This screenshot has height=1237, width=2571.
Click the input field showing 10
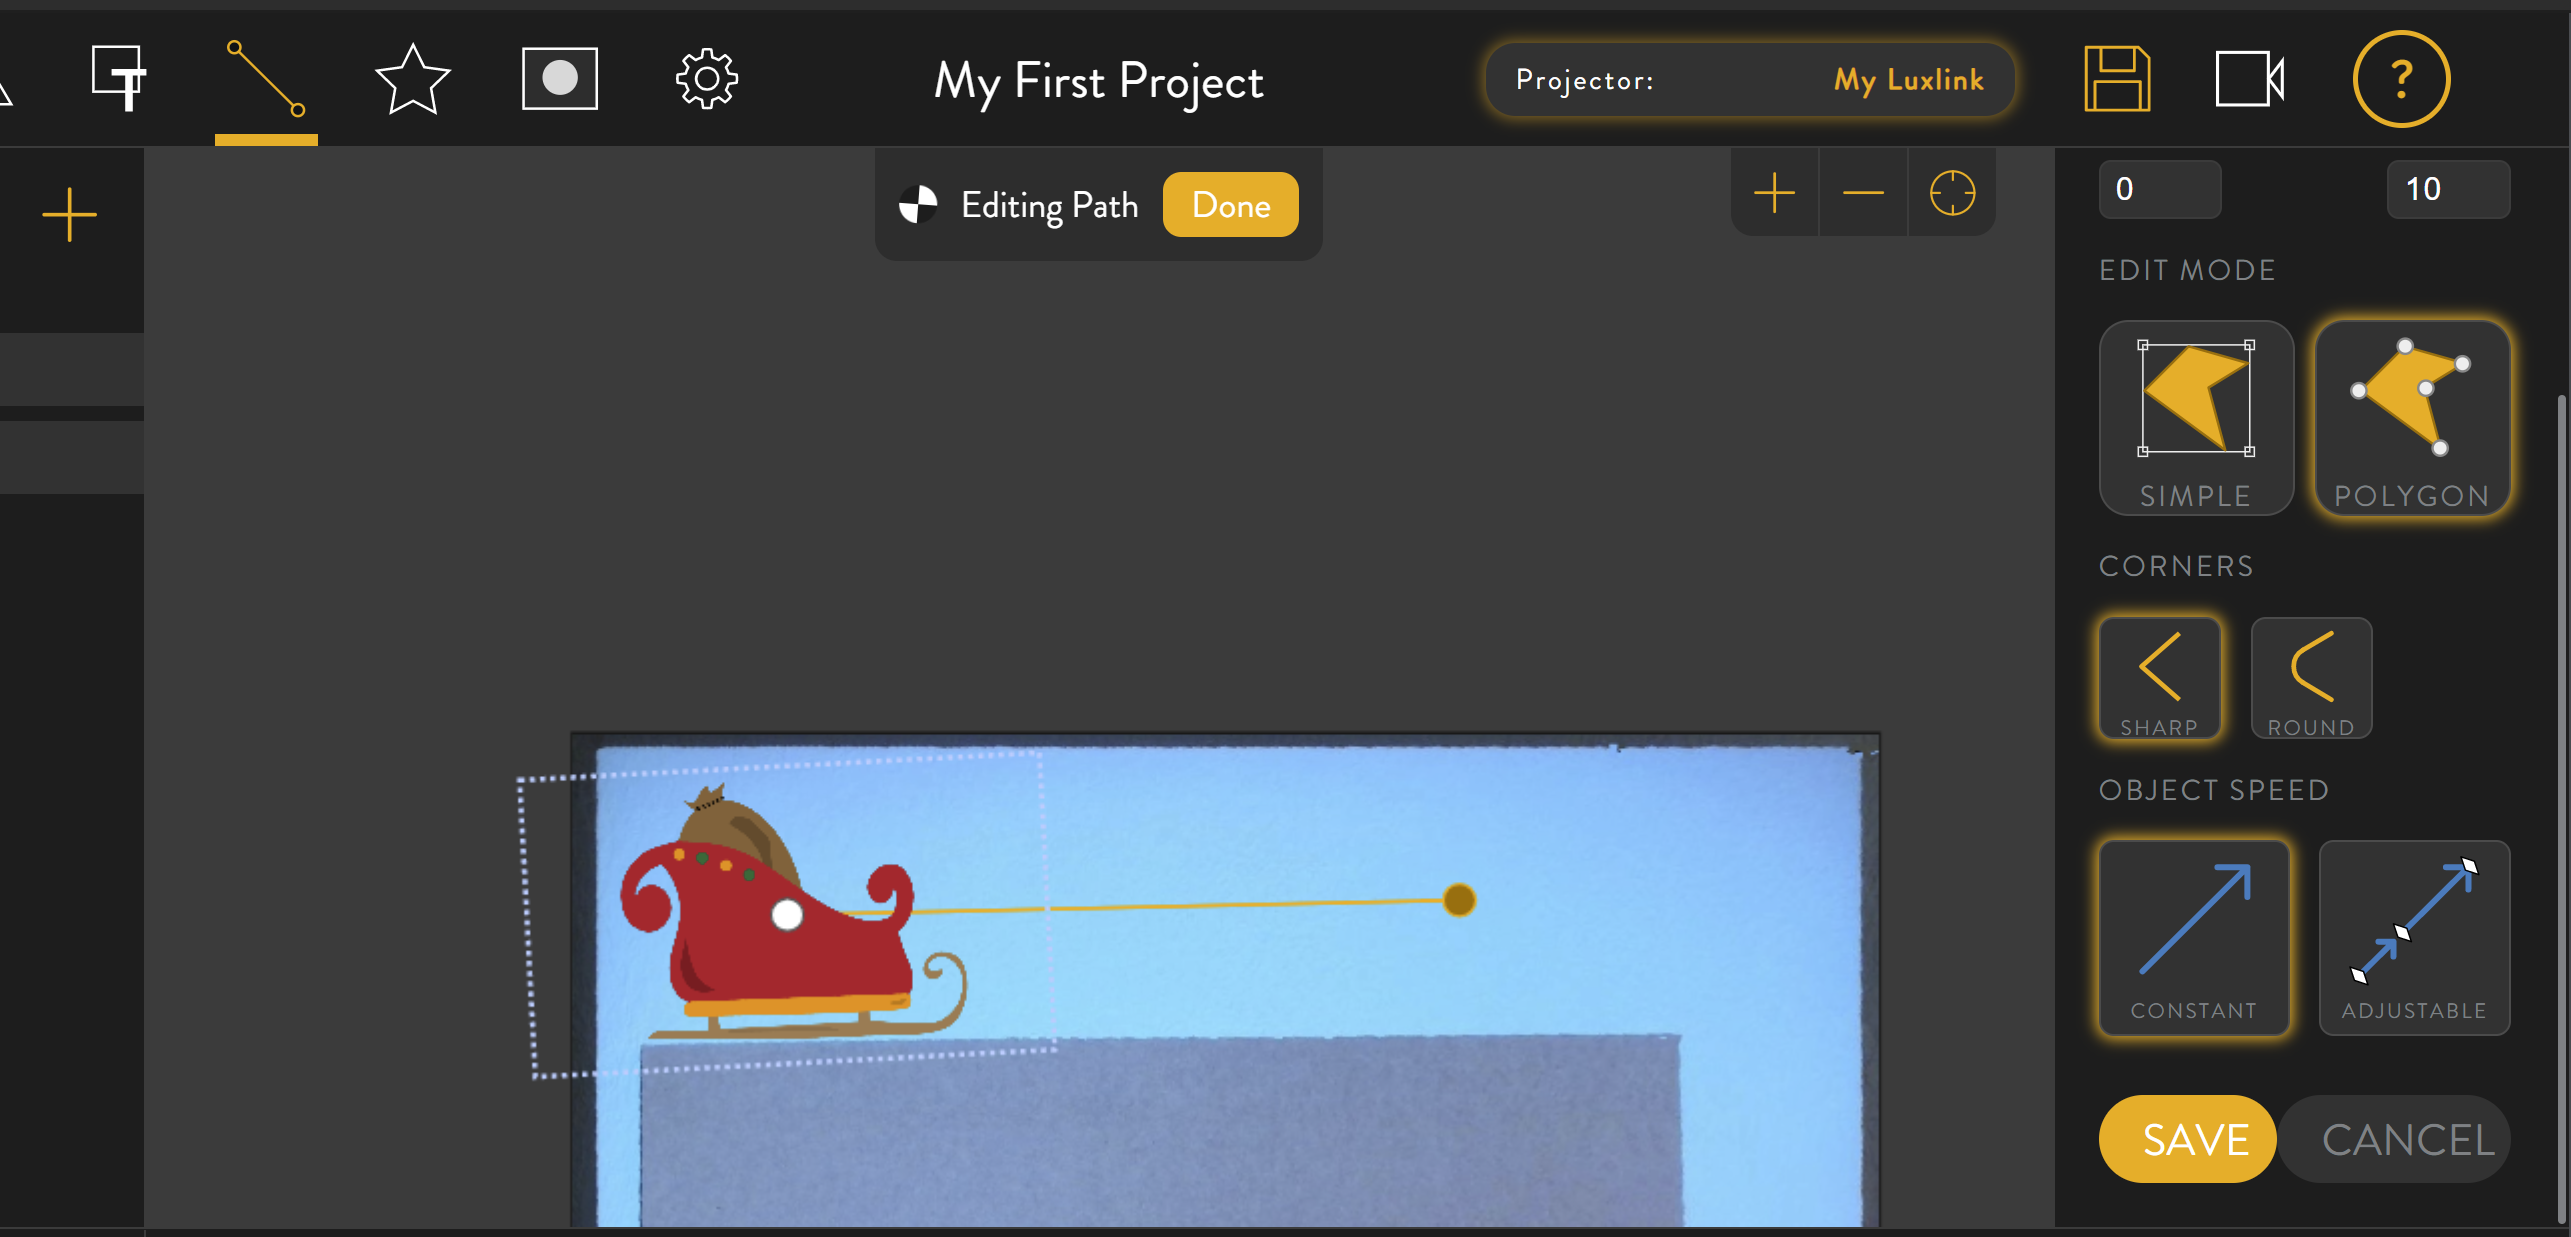[x=2447, y=189]
